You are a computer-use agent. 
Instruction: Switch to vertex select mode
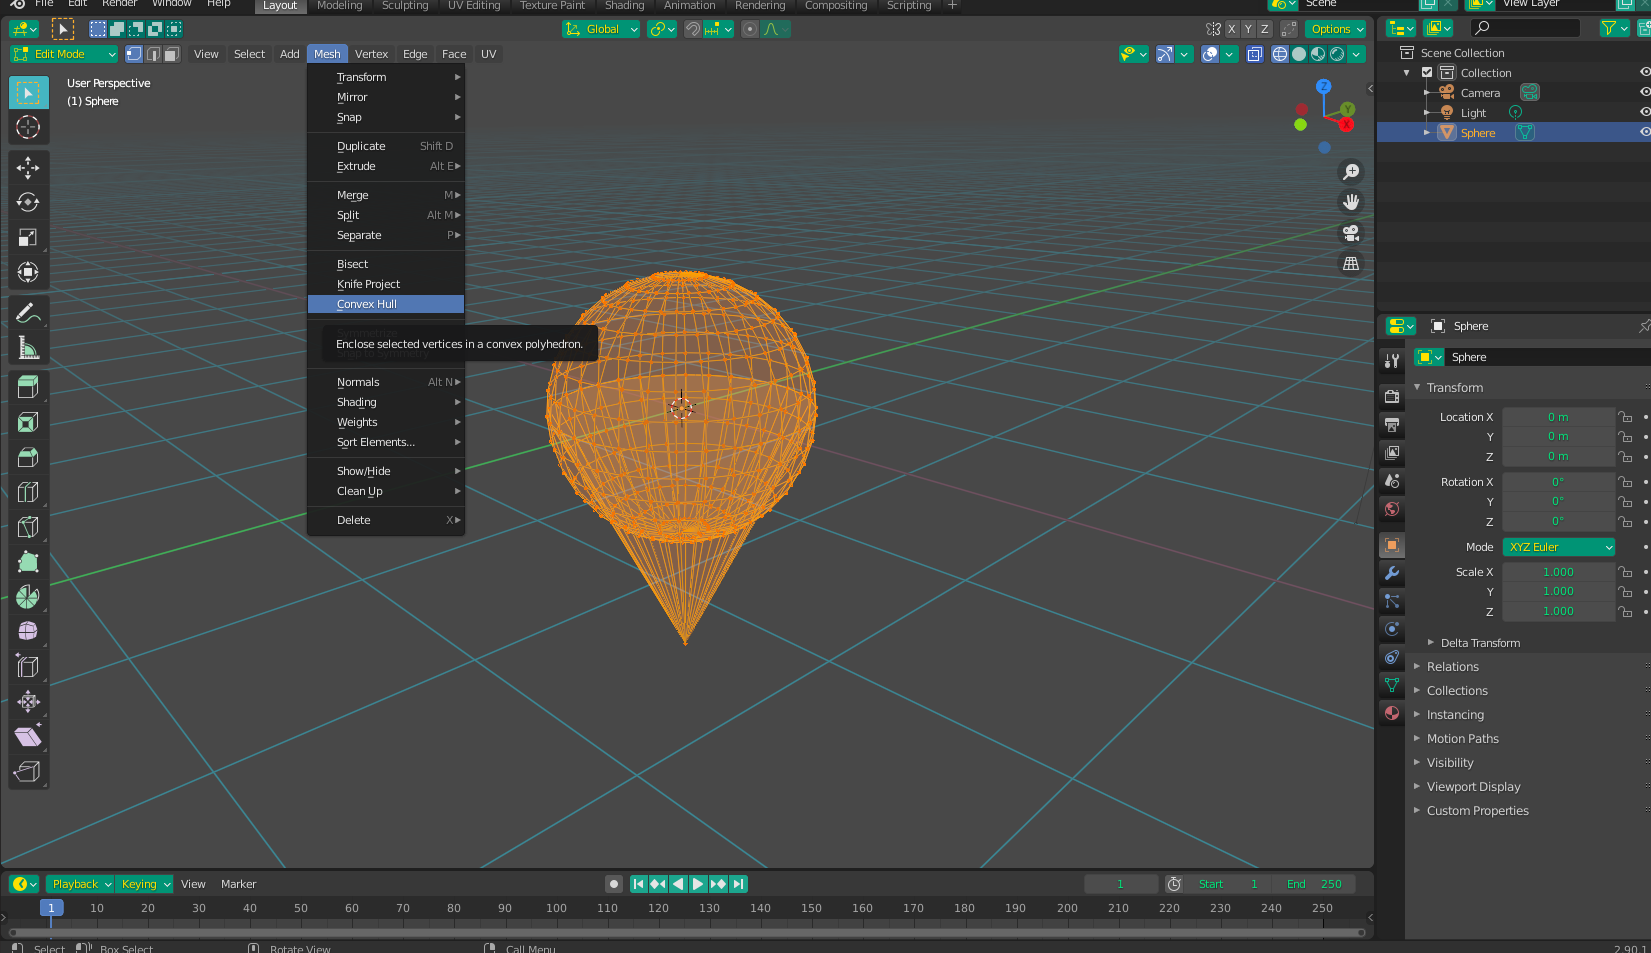pos(134,54)
